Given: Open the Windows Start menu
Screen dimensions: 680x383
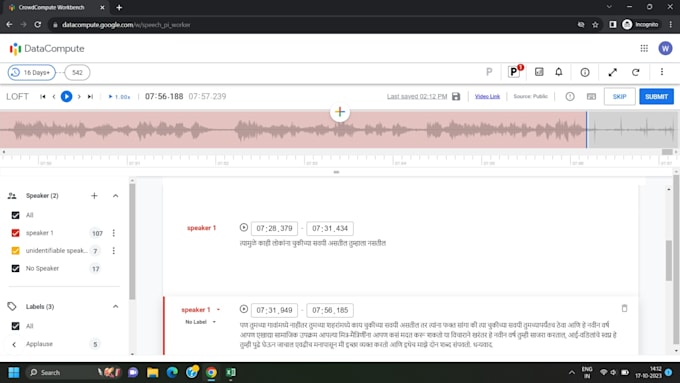Looking at the screenshot, I should pyautogui.click(x=14, y=373).
